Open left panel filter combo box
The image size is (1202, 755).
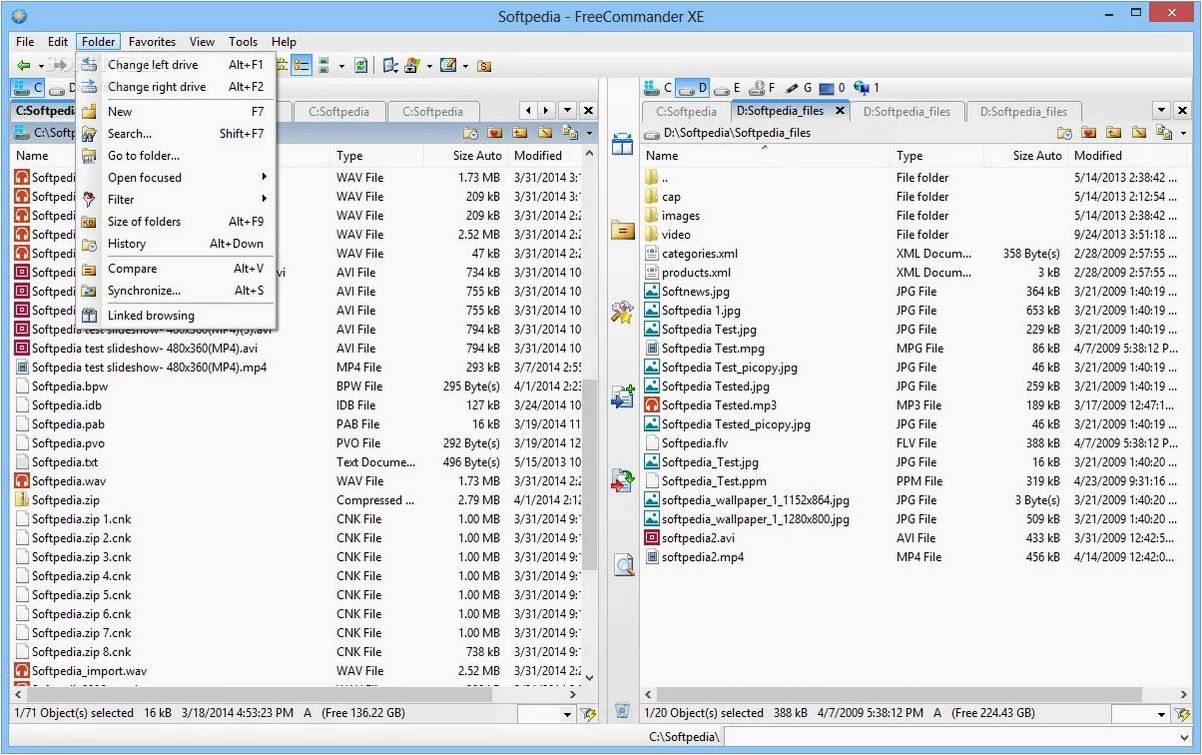coord(546,714)
